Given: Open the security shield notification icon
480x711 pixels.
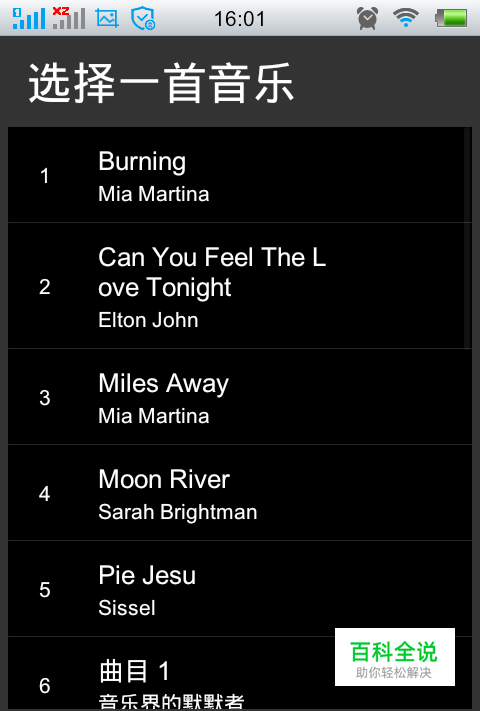Looking at the screenshot, I should (x=143, y=19).
